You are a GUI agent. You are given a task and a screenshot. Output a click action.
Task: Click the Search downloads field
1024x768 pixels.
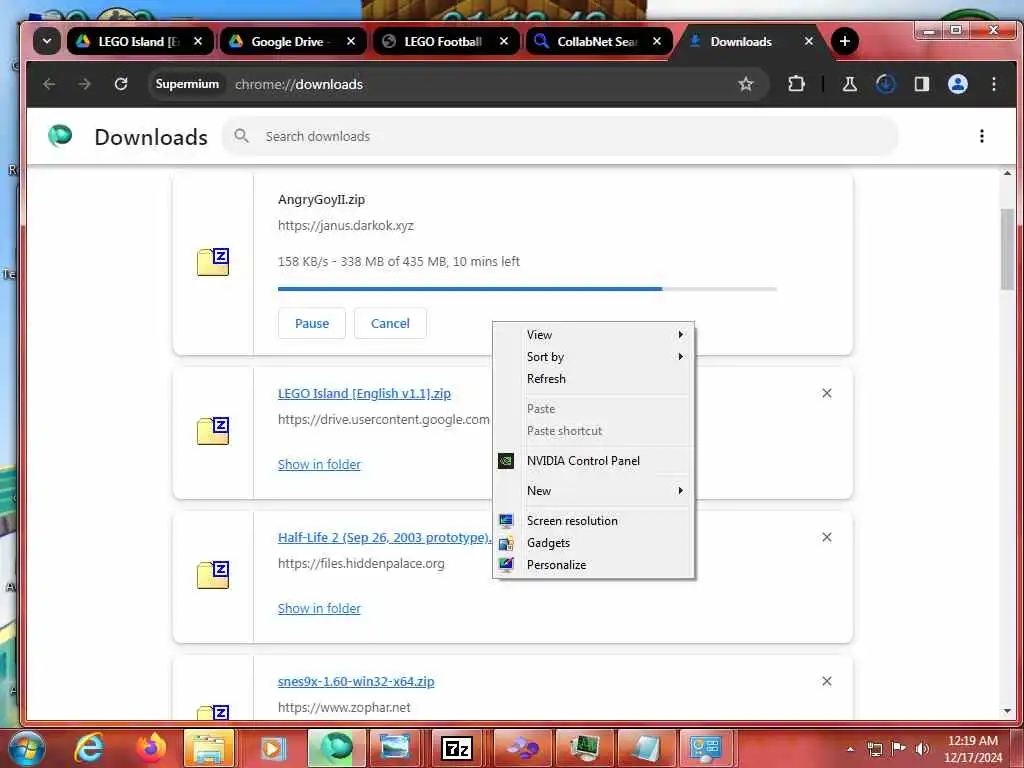coord(560,136)
